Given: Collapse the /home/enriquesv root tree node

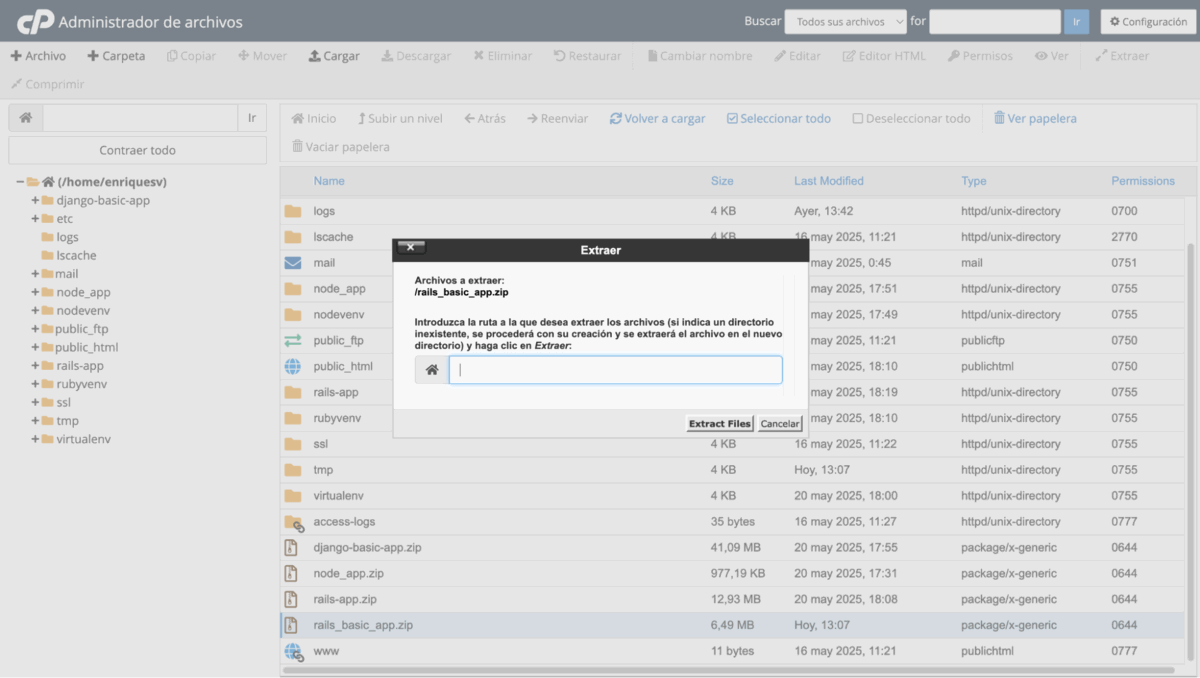Looking at the screenshot, I should pos(20,182).
